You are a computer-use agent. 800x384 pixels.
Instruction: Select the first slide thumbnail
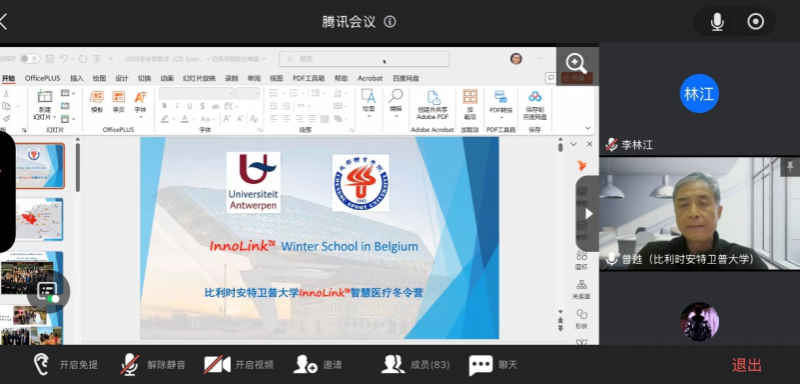click(x=40, y=166)
